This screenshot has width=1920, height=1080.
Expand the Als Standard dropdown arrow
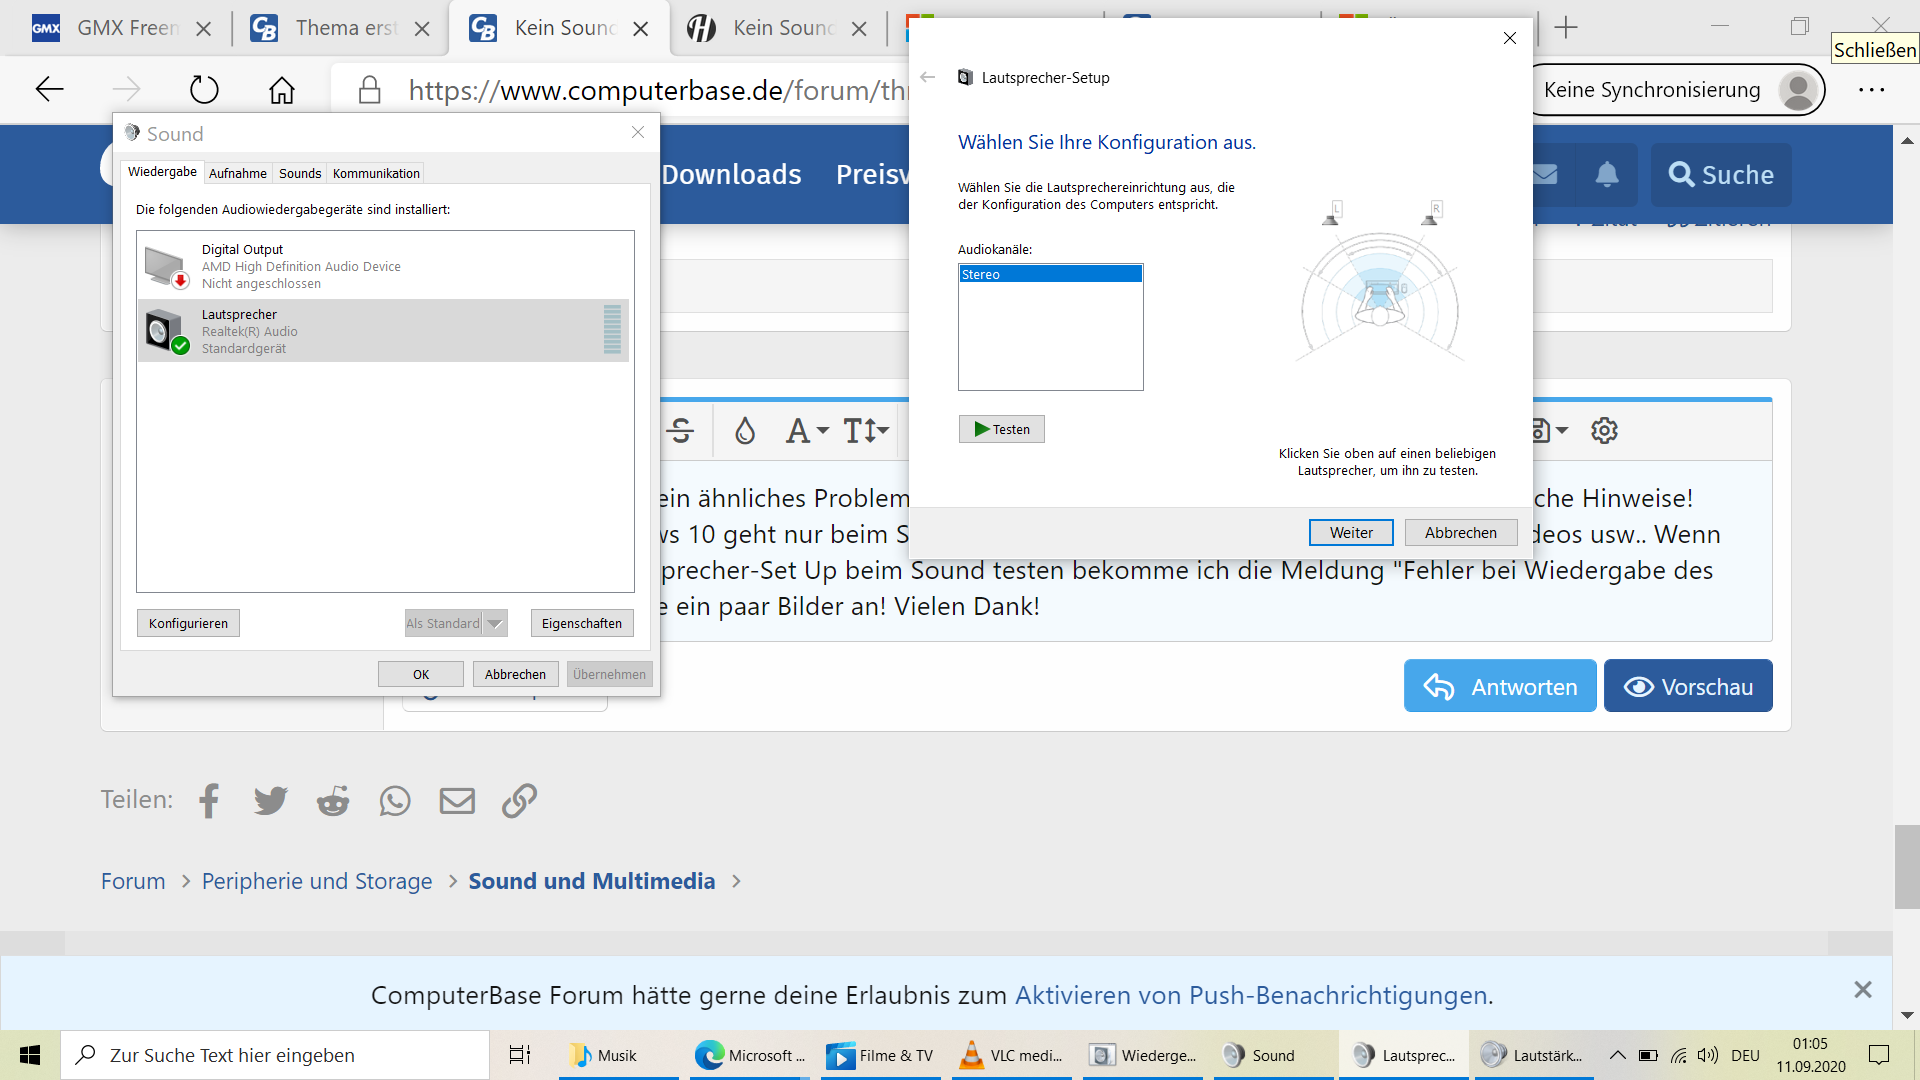pyautogui.click(x=495, y=624)
